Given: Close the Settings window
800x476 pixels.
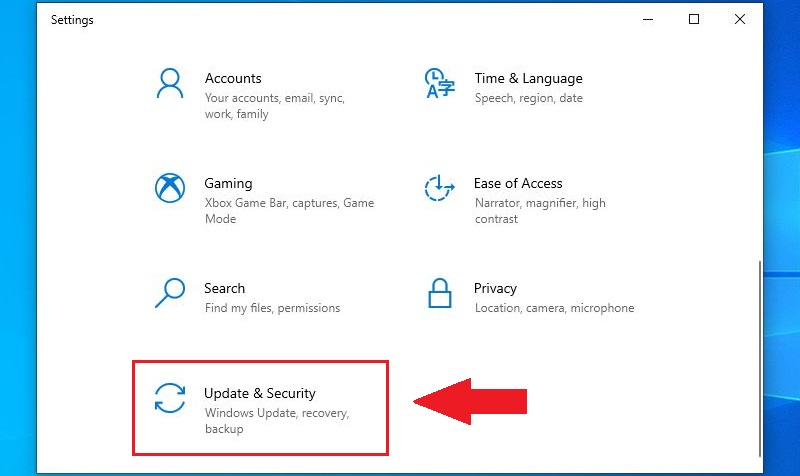Looking at the screenshot, I should [x=740, y=19].
